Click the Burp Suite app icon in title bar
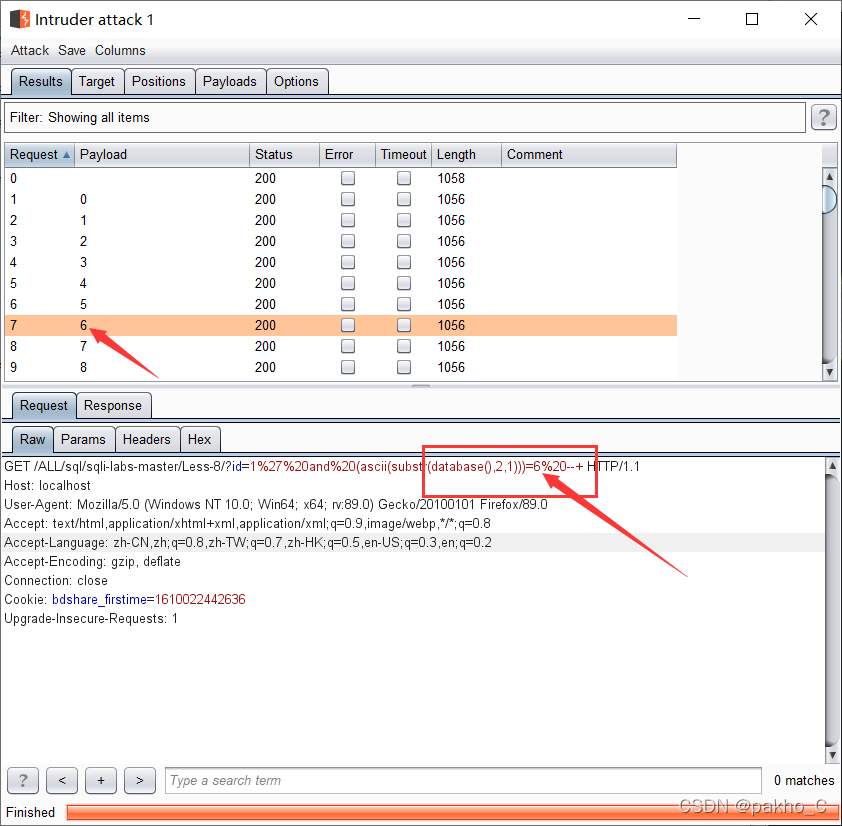842x826 pixels. 20,19
